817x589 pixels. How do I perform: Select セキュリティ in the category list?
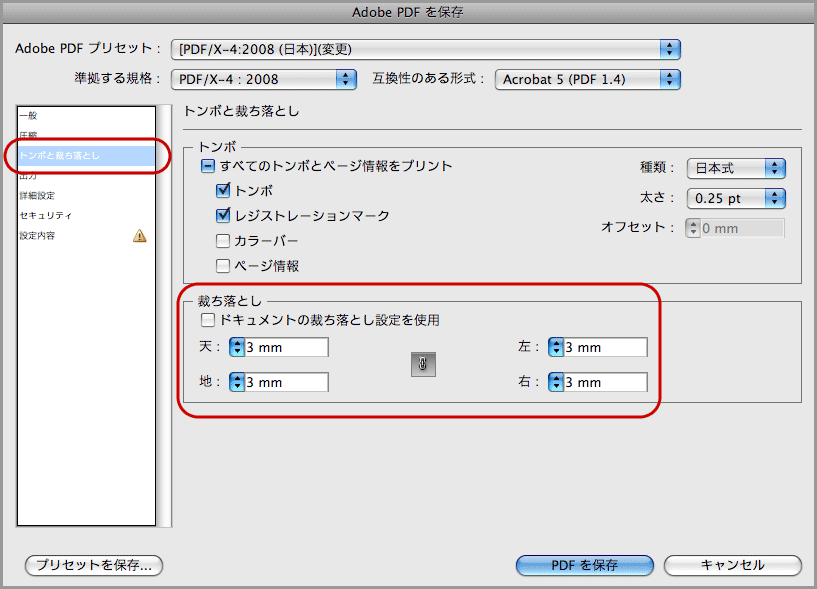86,215
